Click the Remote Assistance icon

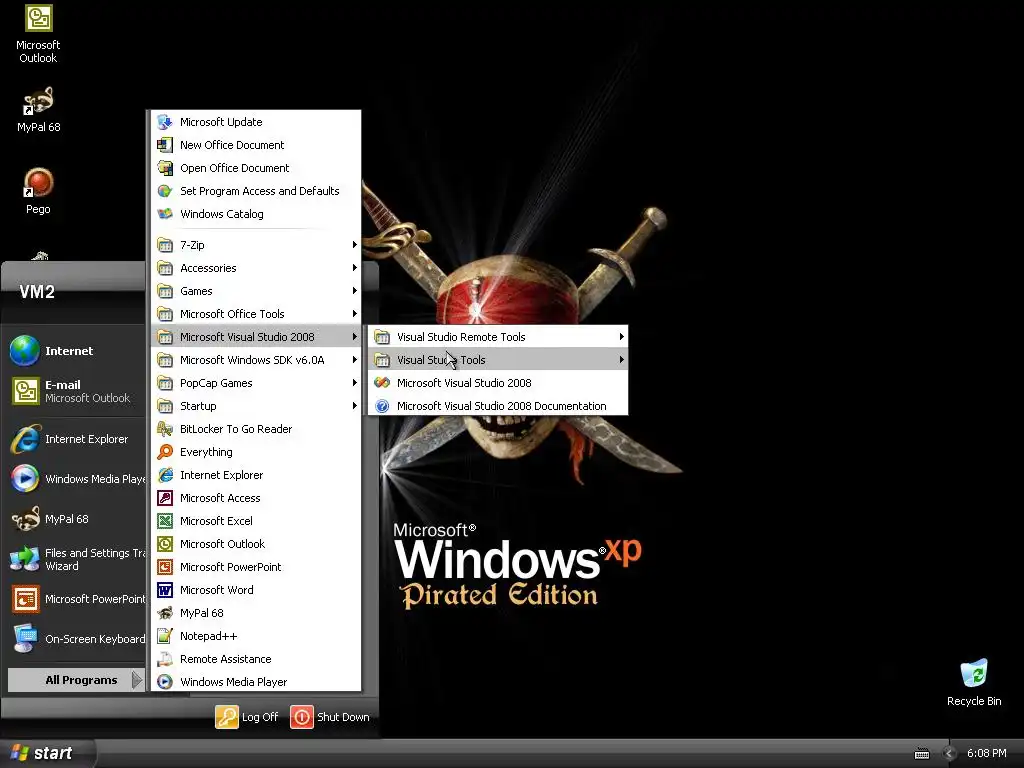pyautogui.click(x=165, y=659)
